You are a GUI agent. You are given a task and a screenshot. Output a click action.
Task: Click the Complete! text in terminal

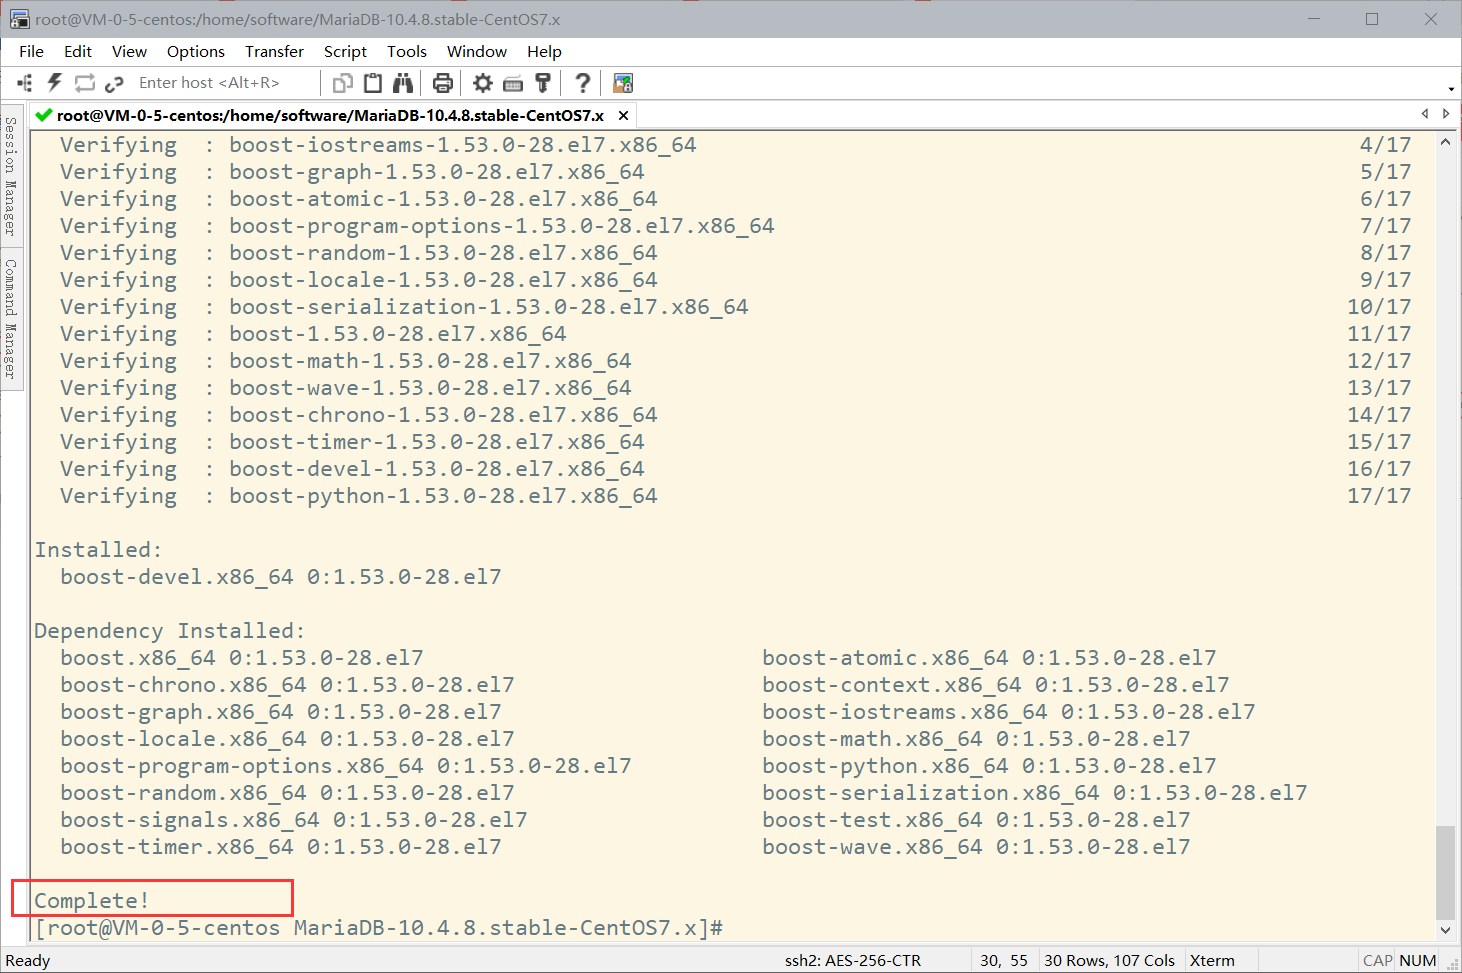[92, 901]
